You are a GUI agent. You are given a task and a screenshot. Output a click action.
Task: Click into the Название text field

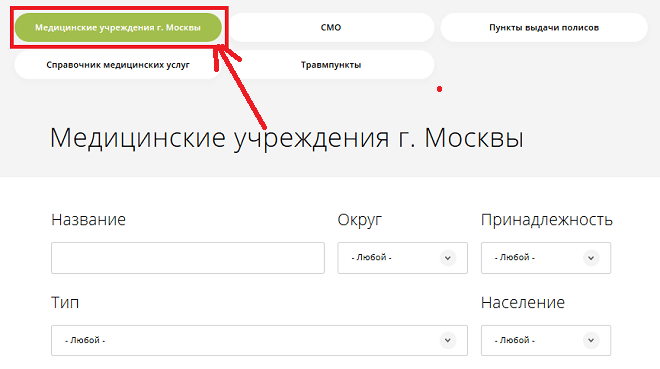click(x=188, y=258)
